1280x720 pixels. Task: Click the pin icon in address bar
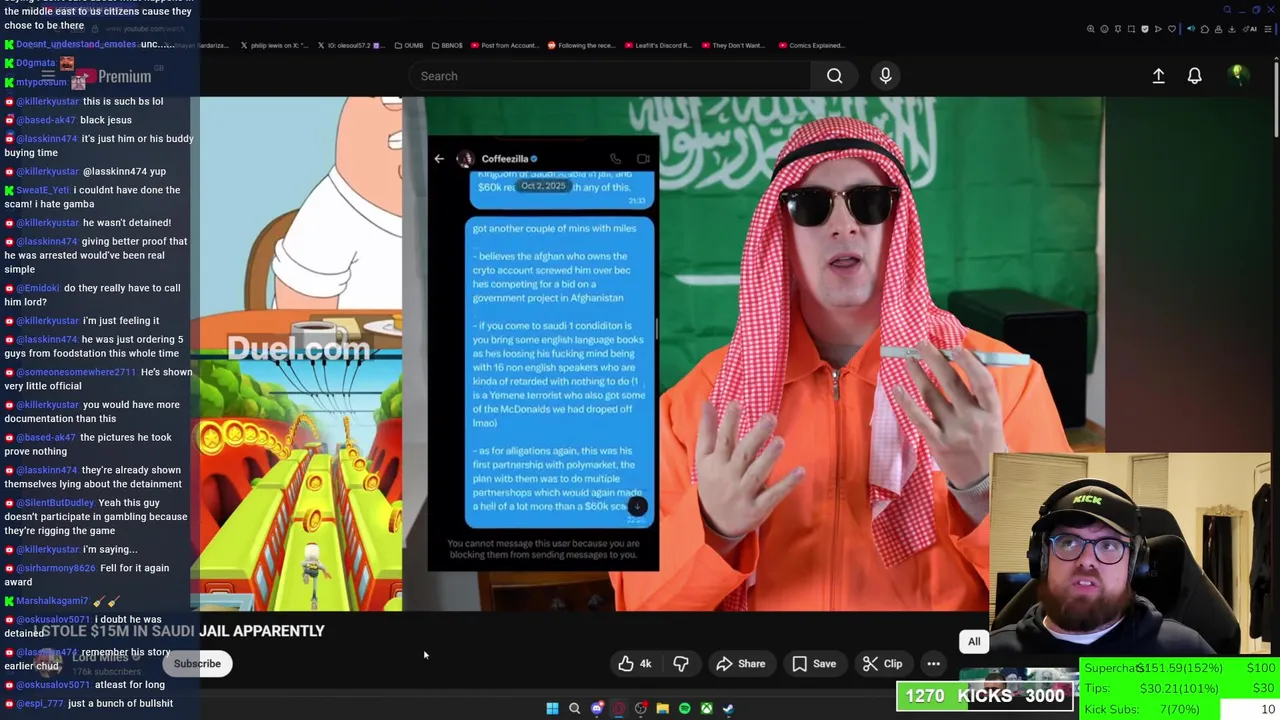[1118, 29]
